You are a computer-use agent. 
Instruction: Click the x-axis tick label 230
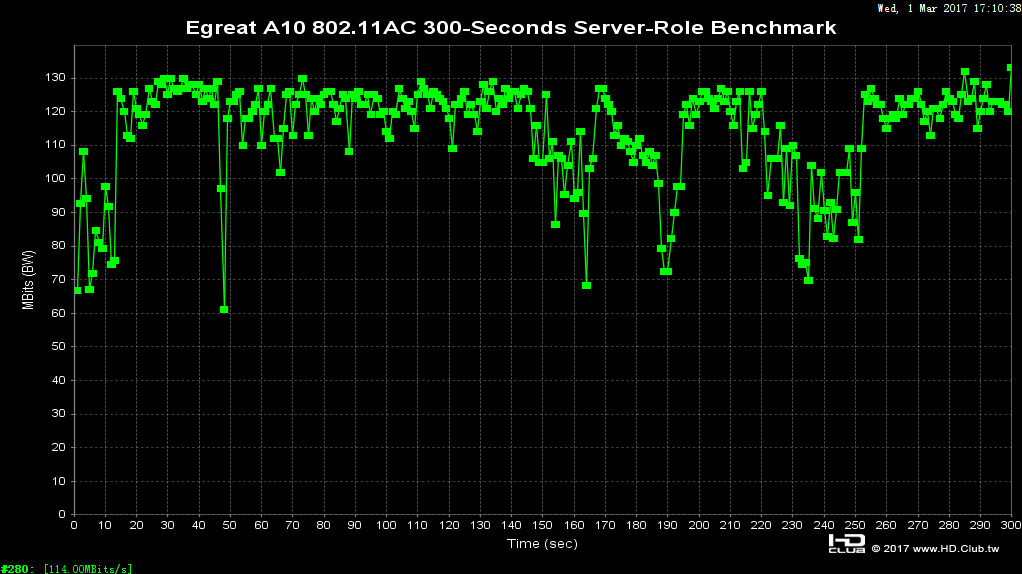point(793,525)
